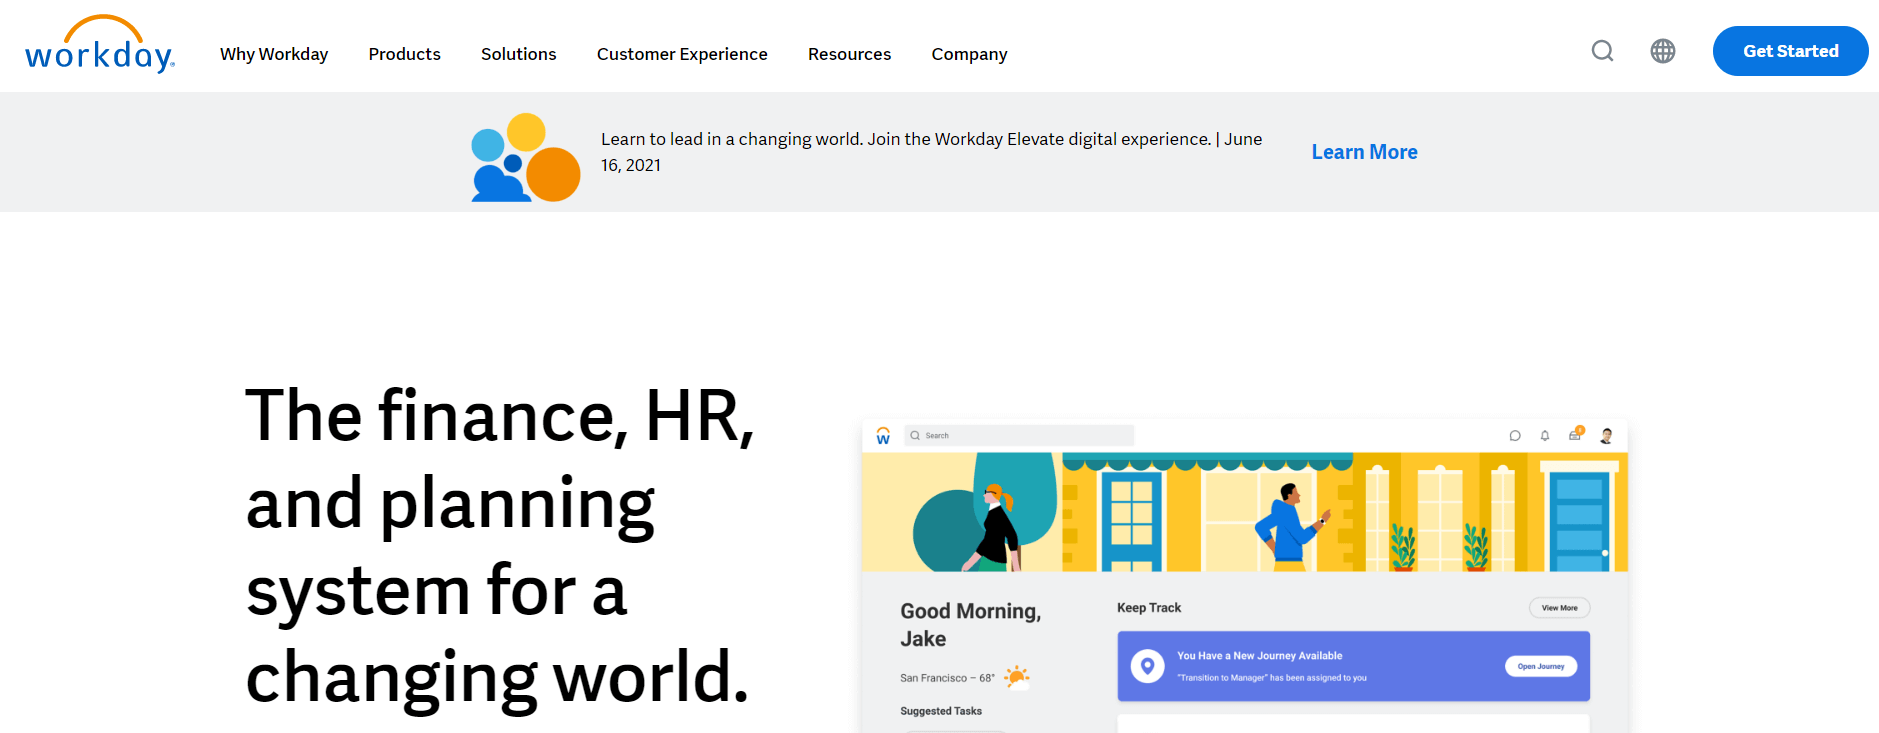Click the chat bubble icon in dashboard preview
This screenshot has height=733, width=1879.
1515,436
